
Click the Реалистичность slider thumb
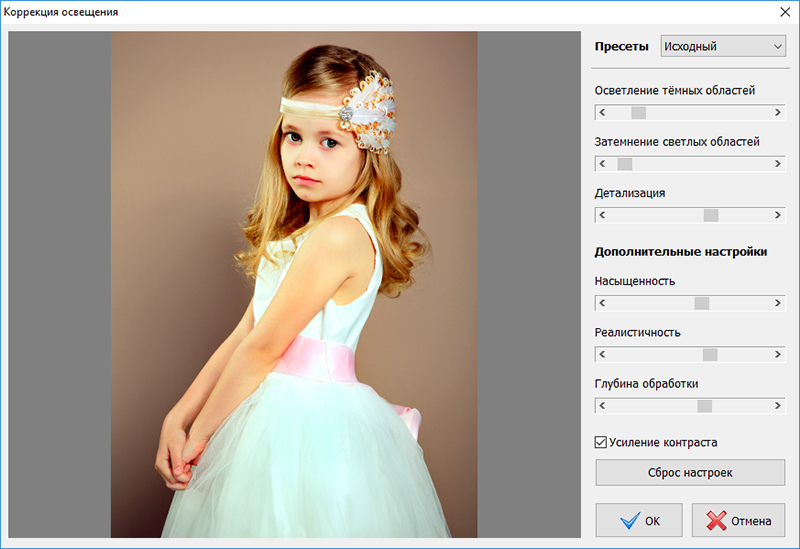coord(710,354)
